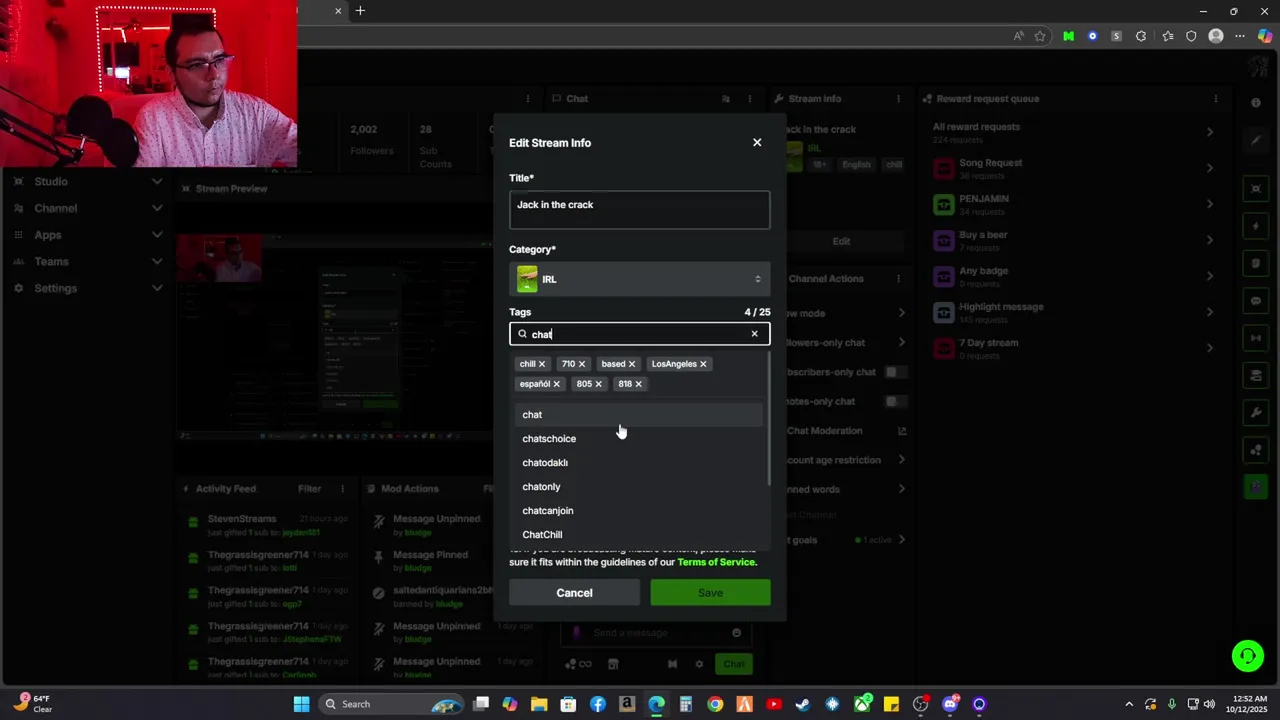Click the taskbar Search box
Screen dimensions: 1280x720
tap(392, 704)
